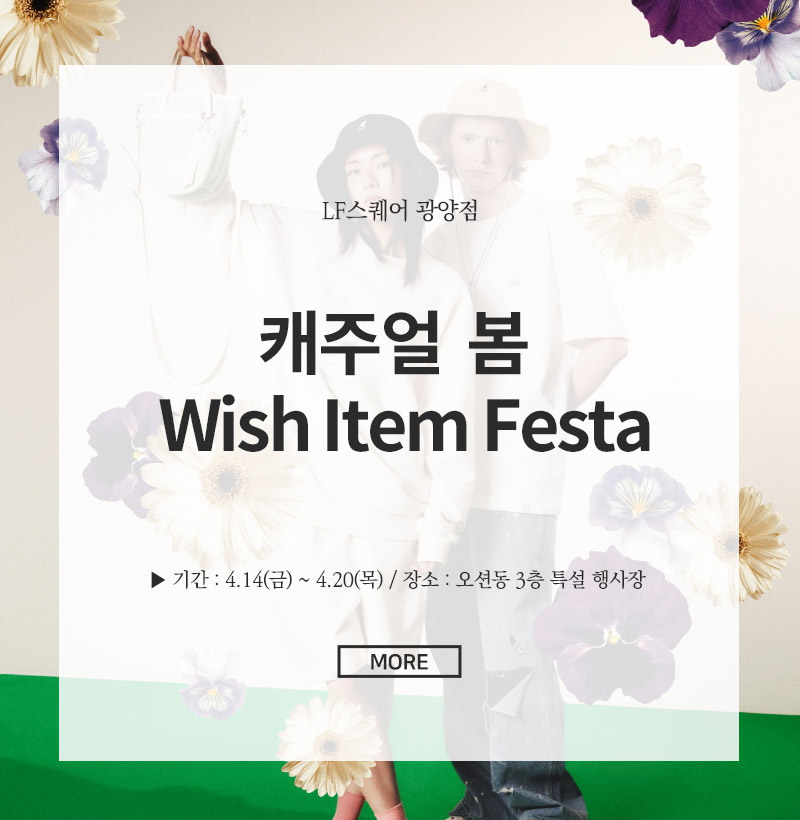This screenshot has height=820, width=800.
Task: Click the play-triangle bullet before 기간
Action: coord(157,580)
